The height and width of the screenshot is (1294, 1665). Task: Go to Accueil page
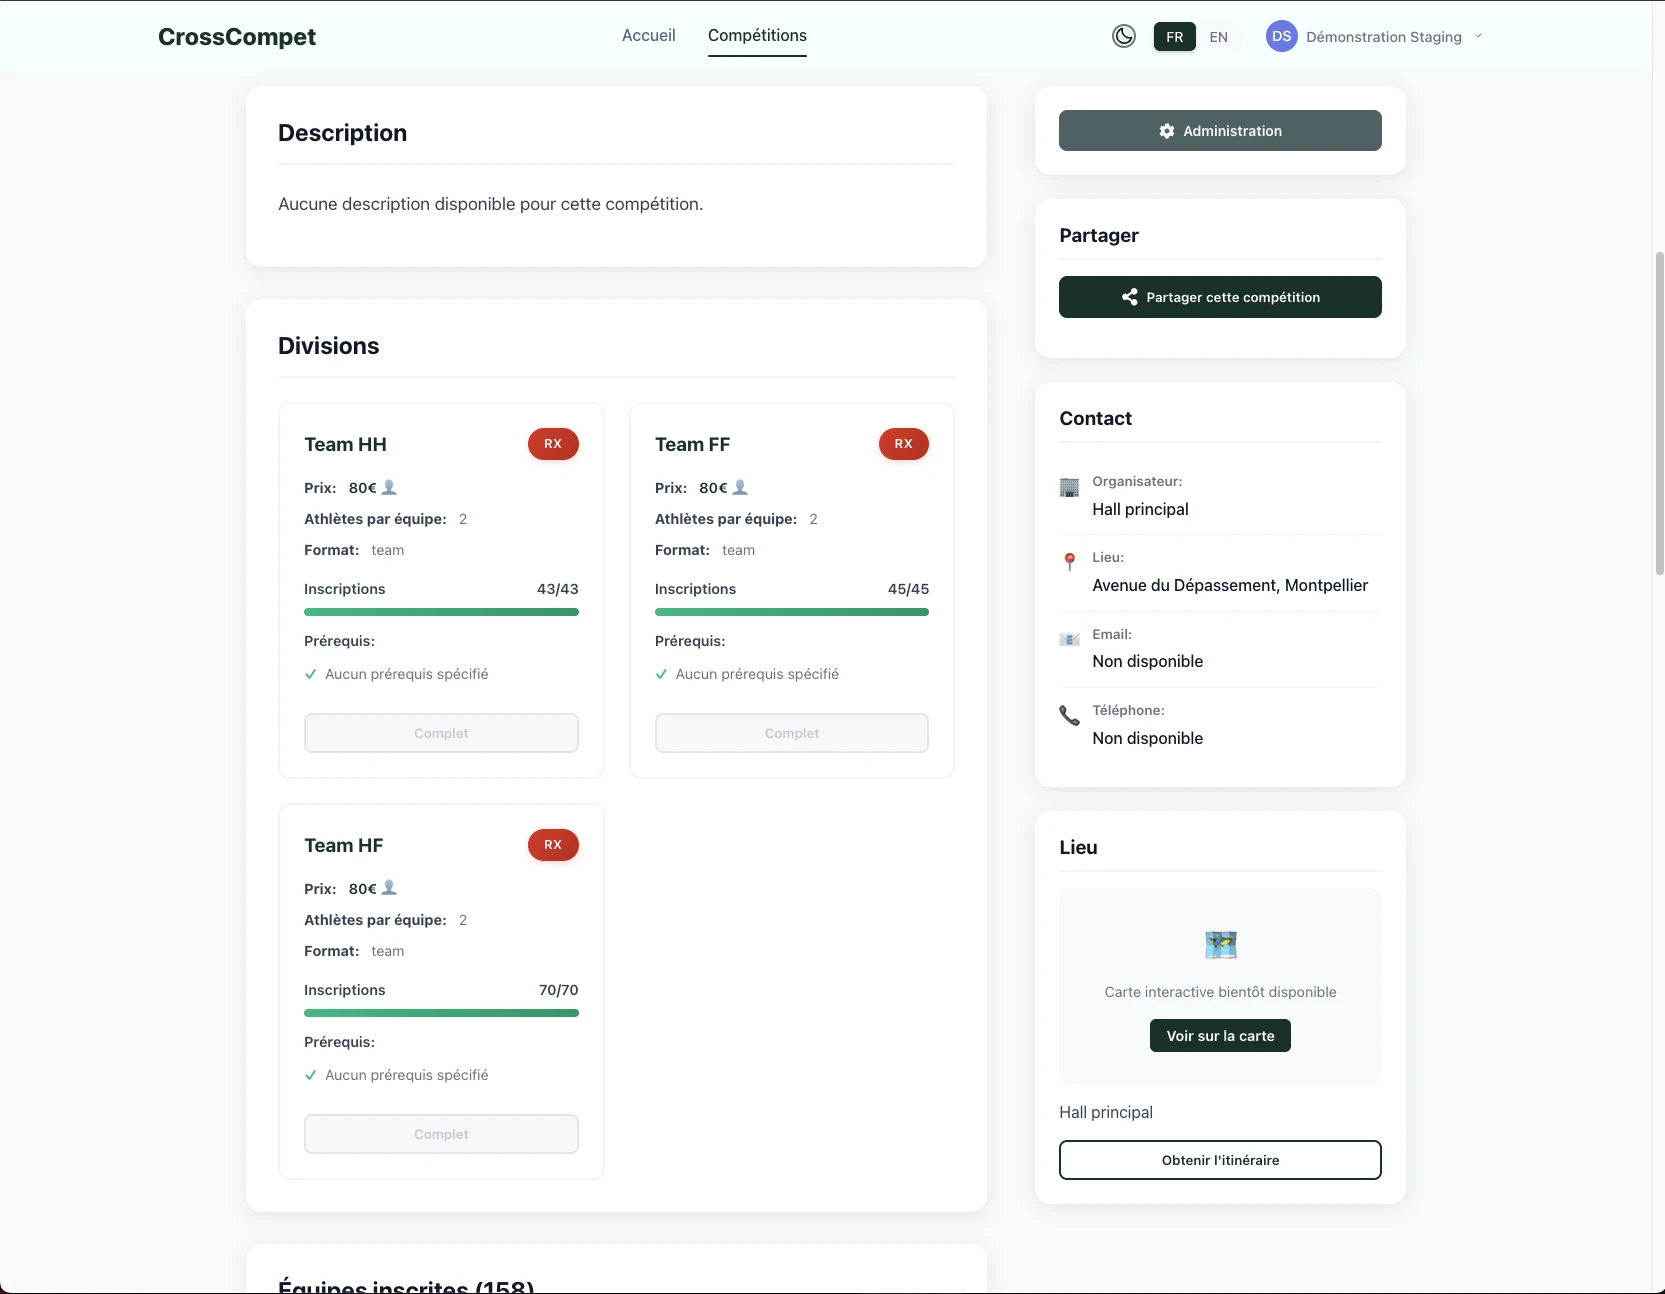pyautogui.click(x=648, y=36)
